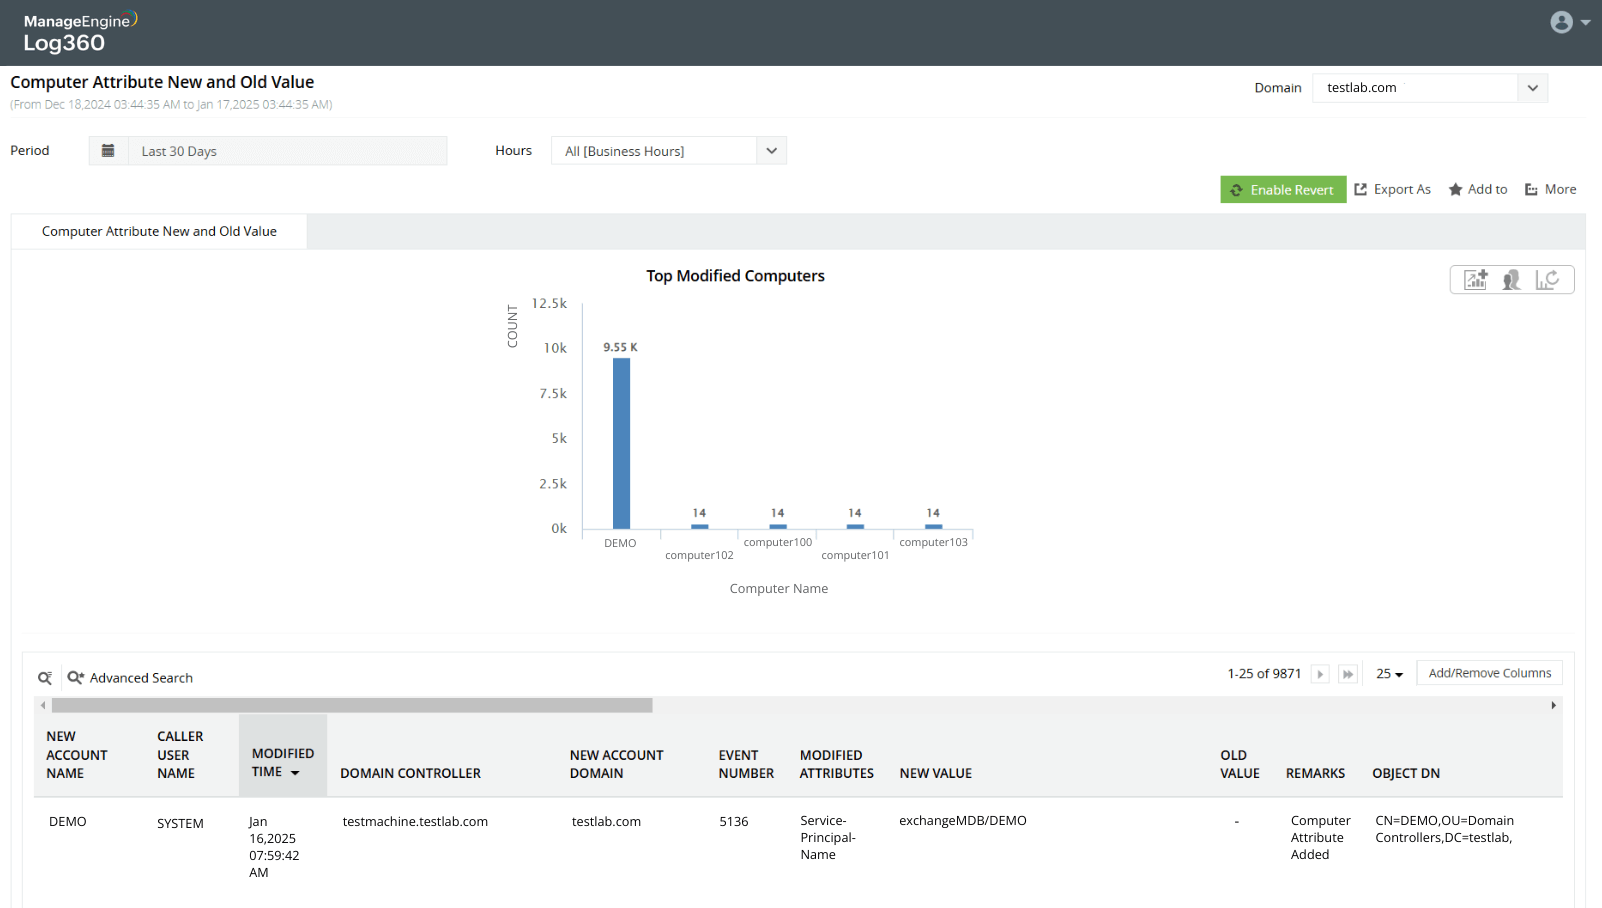Screen dimensions: 1602x908
Task: Click the Add to star option
Action: click(1478, 189)
